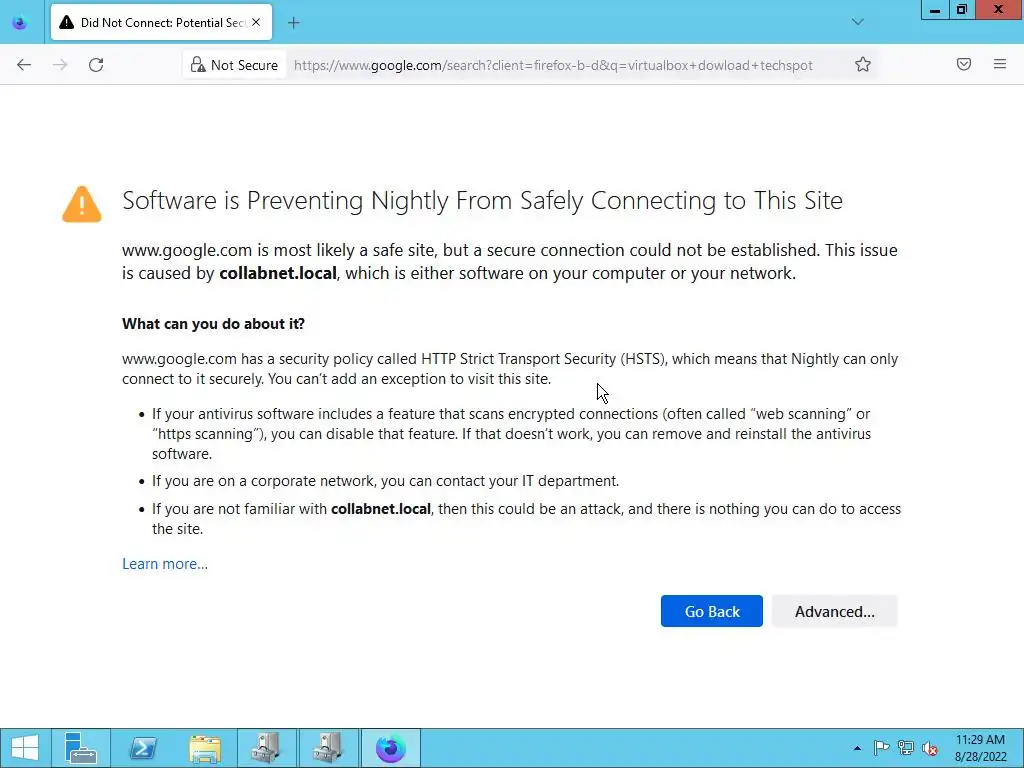
Task: Open the Action Center flag icon
Action: [881, 748]
